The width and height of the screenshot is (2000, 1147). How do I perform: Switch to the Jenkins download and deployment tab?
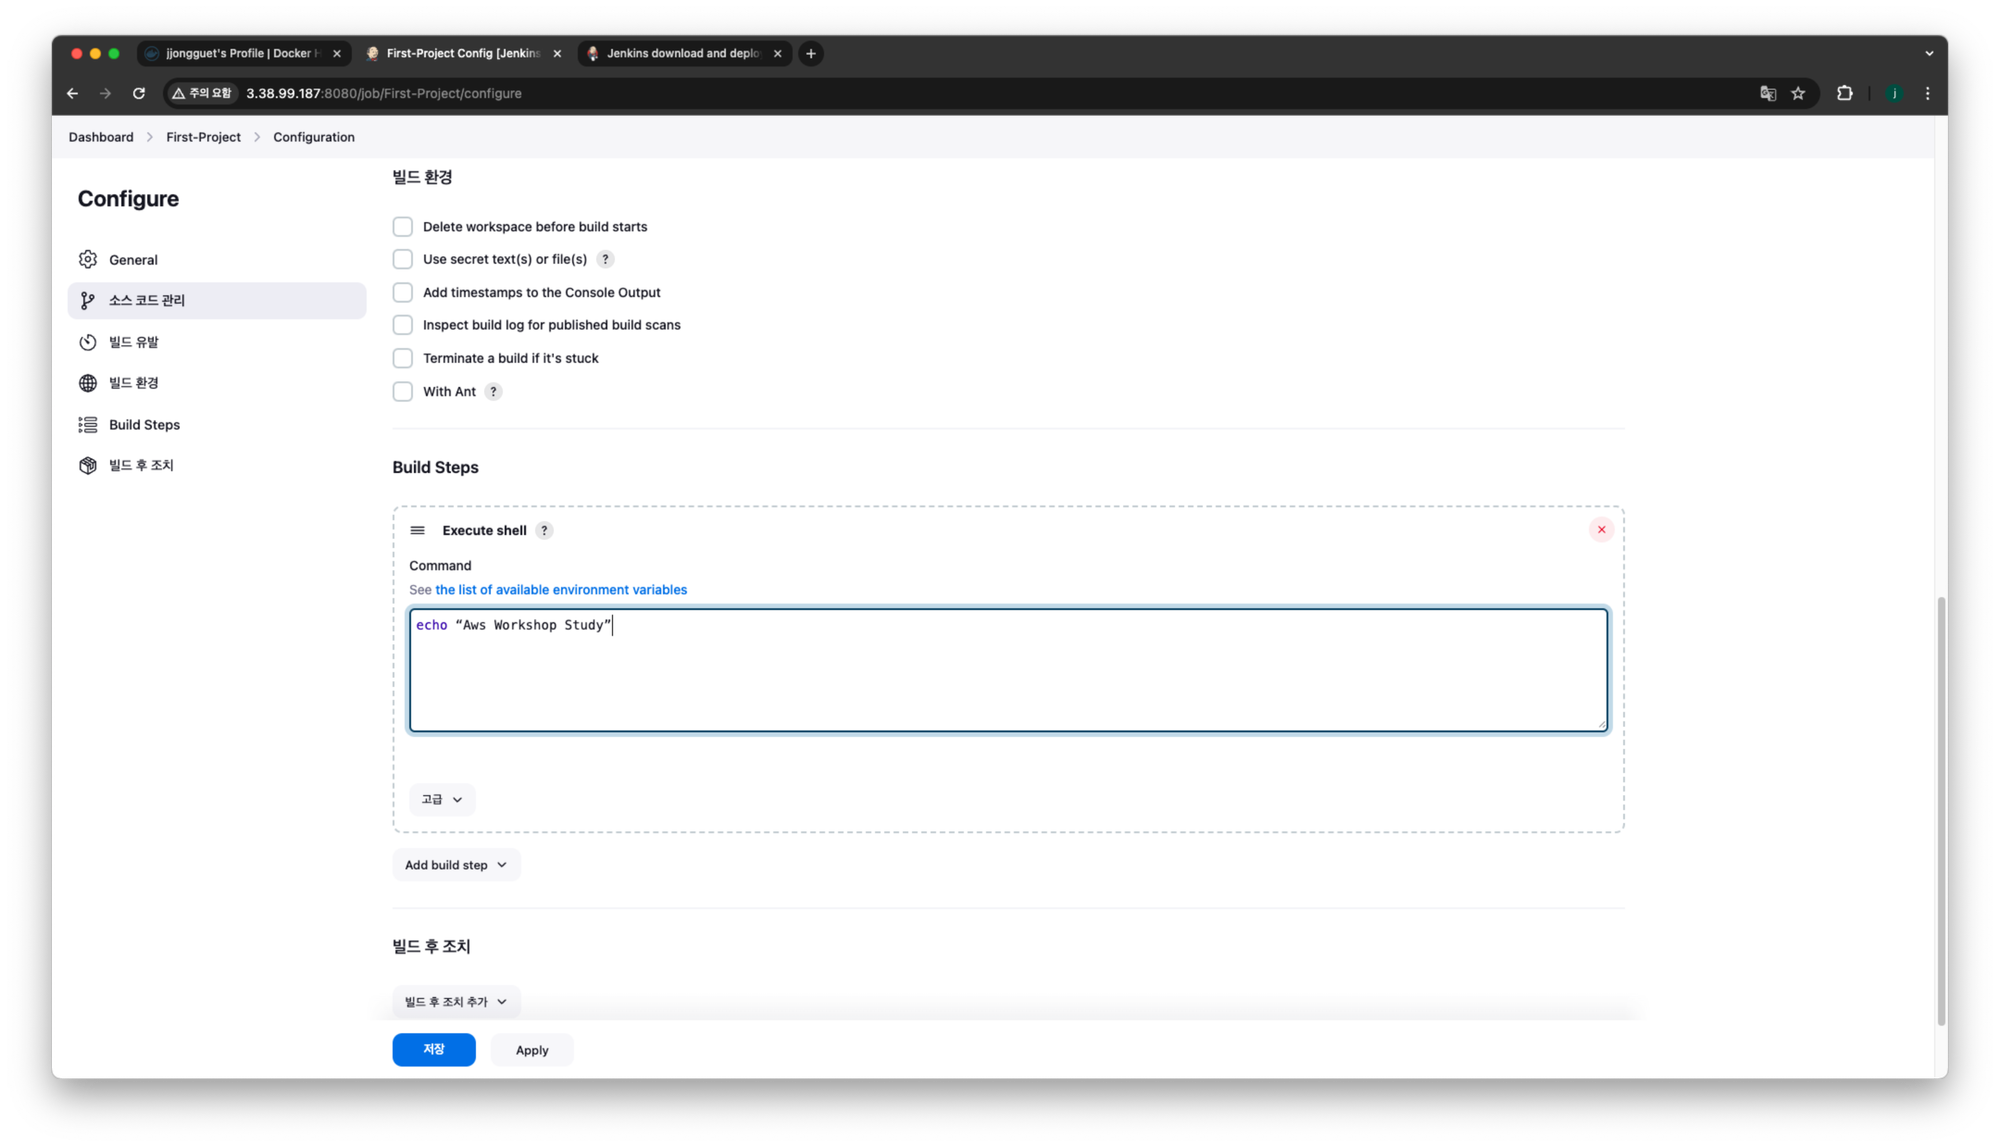pyautogui.click(x=683, y=54)
